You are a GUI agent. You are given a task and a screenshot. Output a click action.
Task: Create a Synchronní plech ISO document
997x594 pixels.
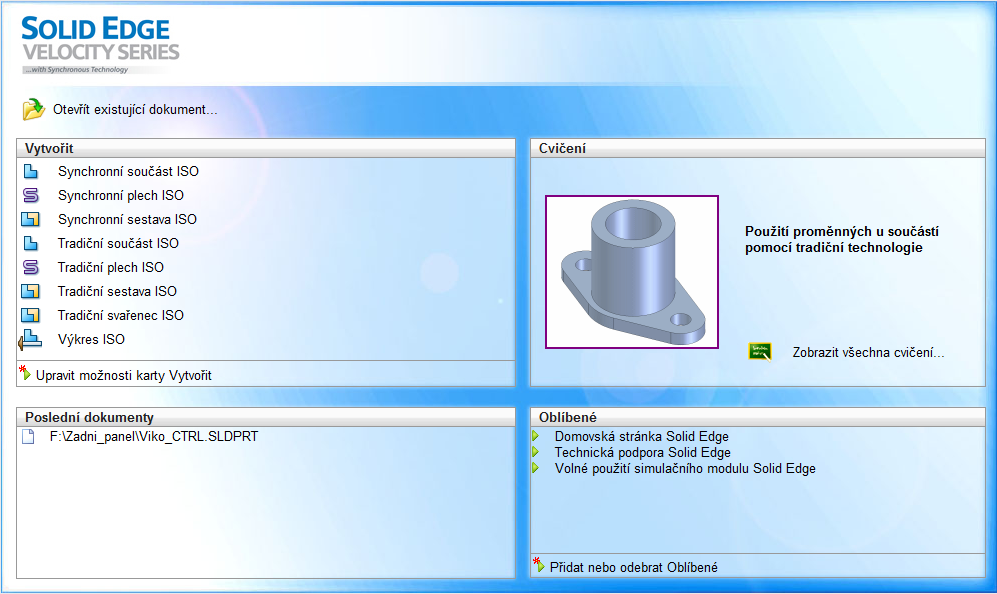(121, 196)
